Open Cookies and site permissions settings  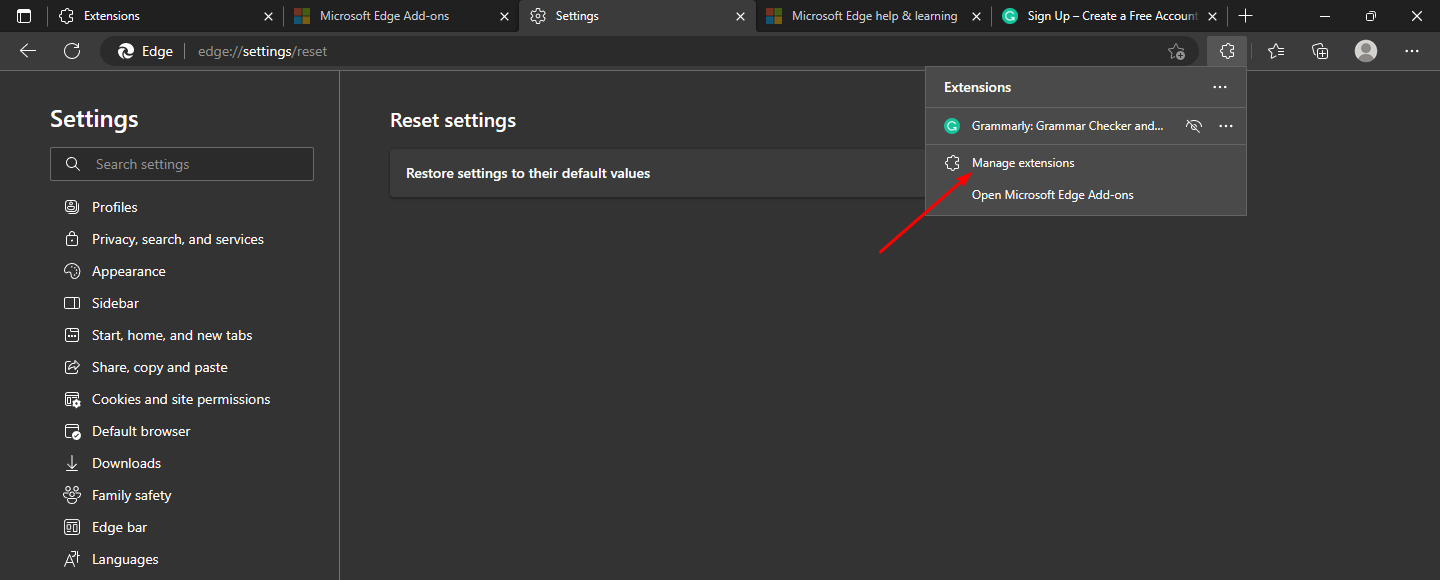coord(182,399)
